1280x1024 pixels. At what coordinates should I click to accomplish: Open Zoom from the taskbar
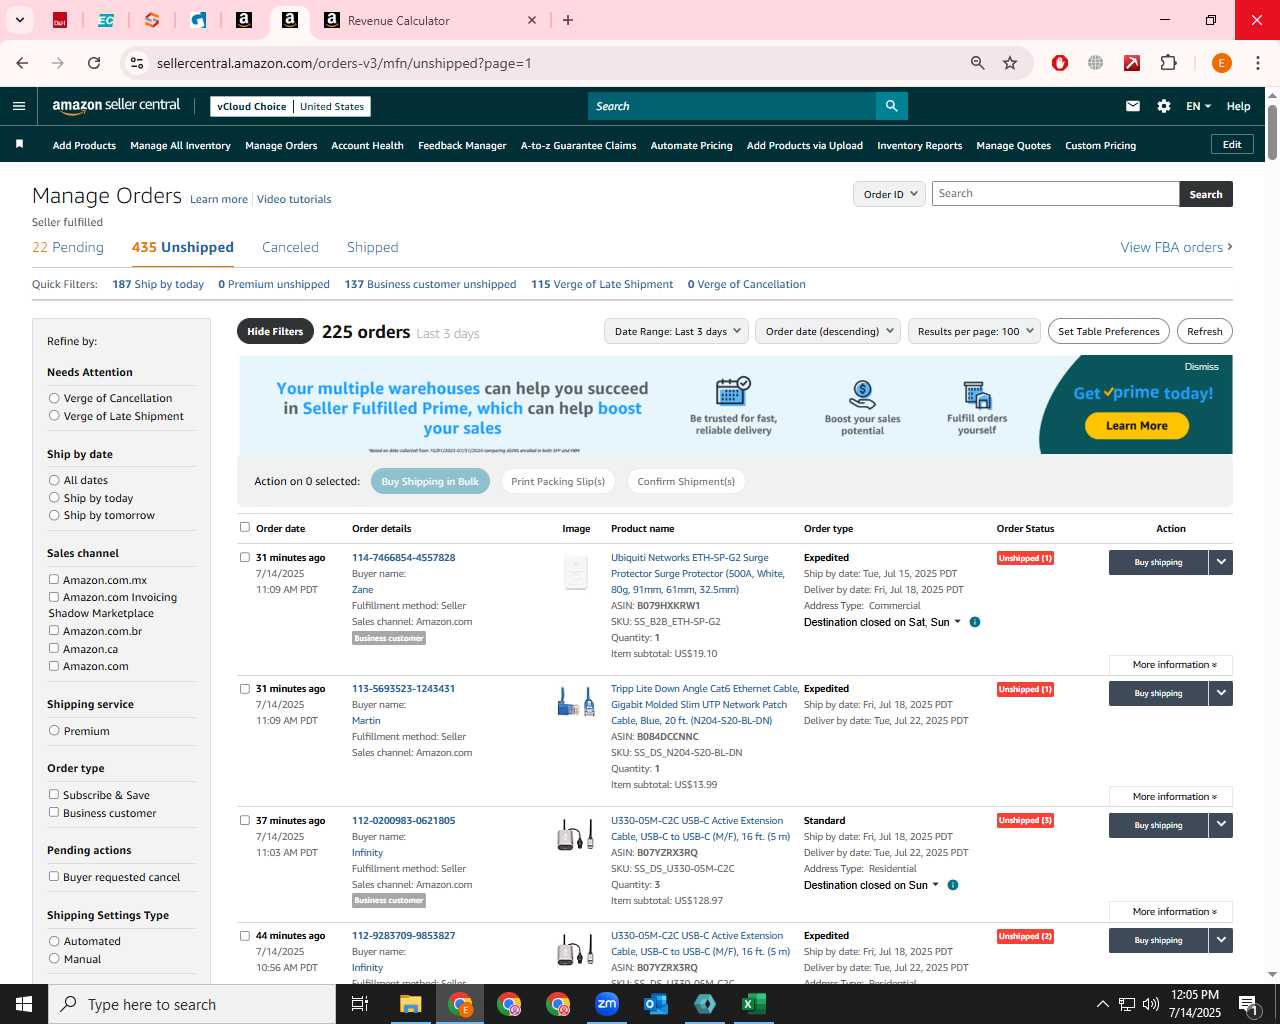pos(607,1004)
